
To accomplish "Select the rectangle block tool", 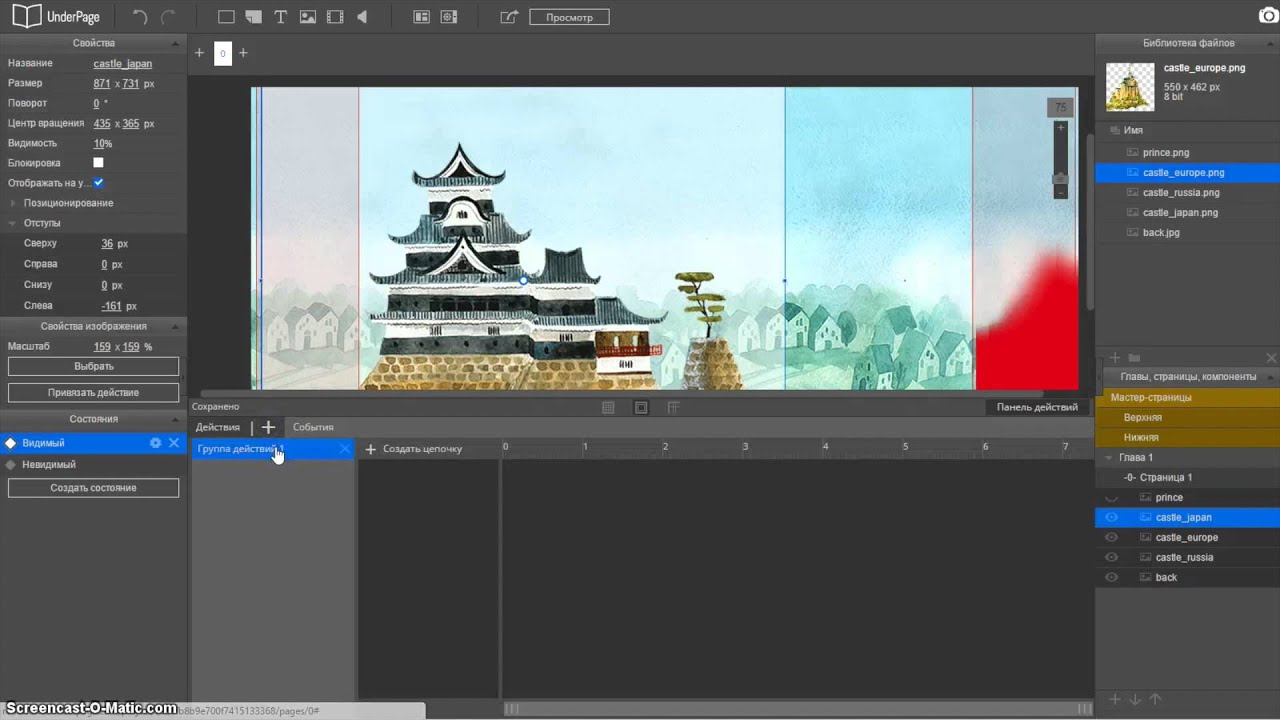I will (226, 17).
